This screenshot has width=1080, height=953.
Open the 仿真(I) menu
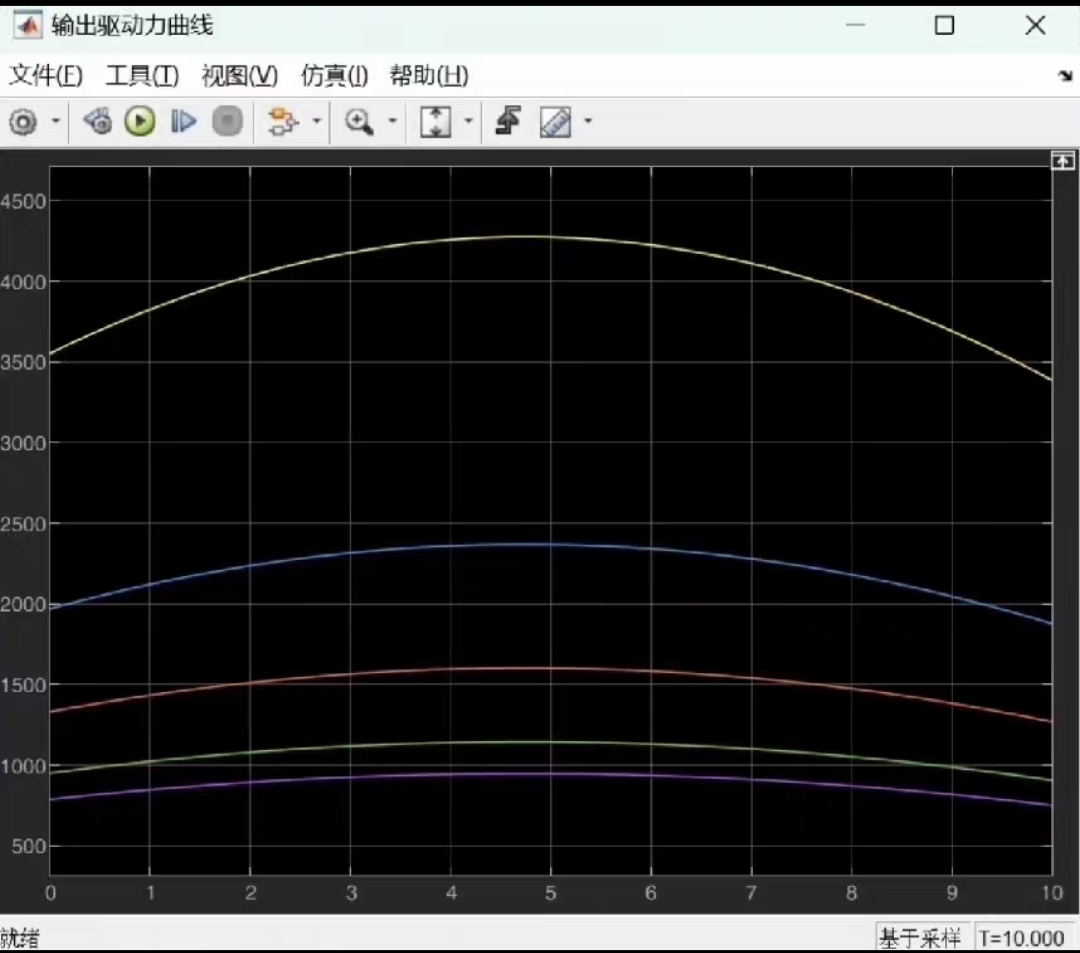pyautogui.click(x=334, y=75)
